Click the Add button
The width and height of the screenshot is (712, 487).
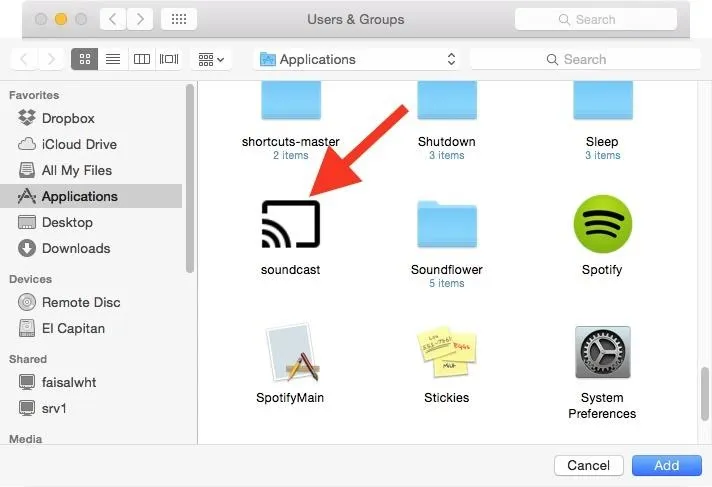[x=667, y=465]
